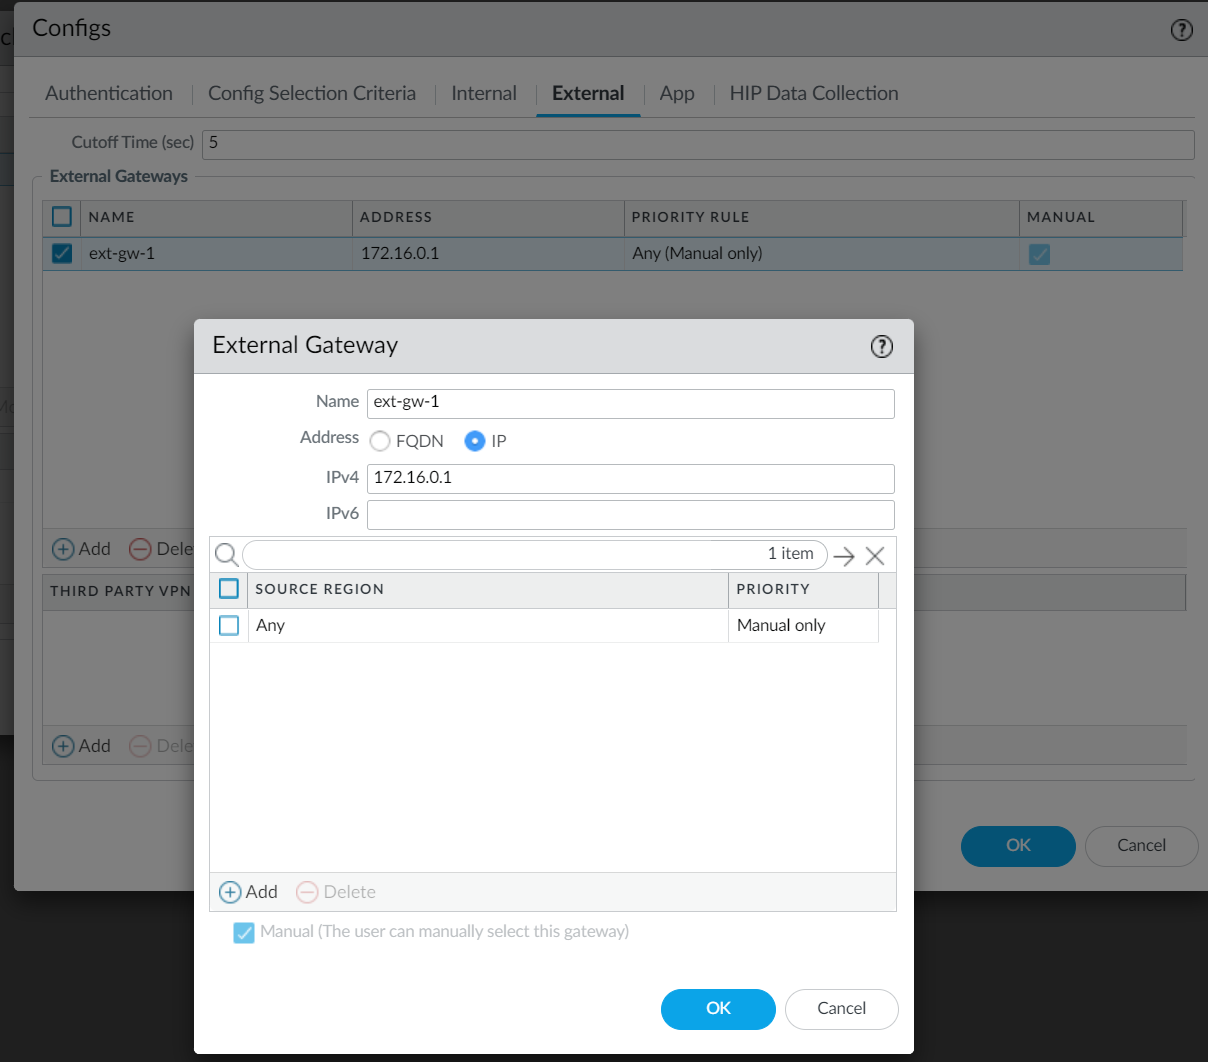Screen dimensions: 1208x1062
Task: Click the arrow icon next to item count
Action: 844,556
